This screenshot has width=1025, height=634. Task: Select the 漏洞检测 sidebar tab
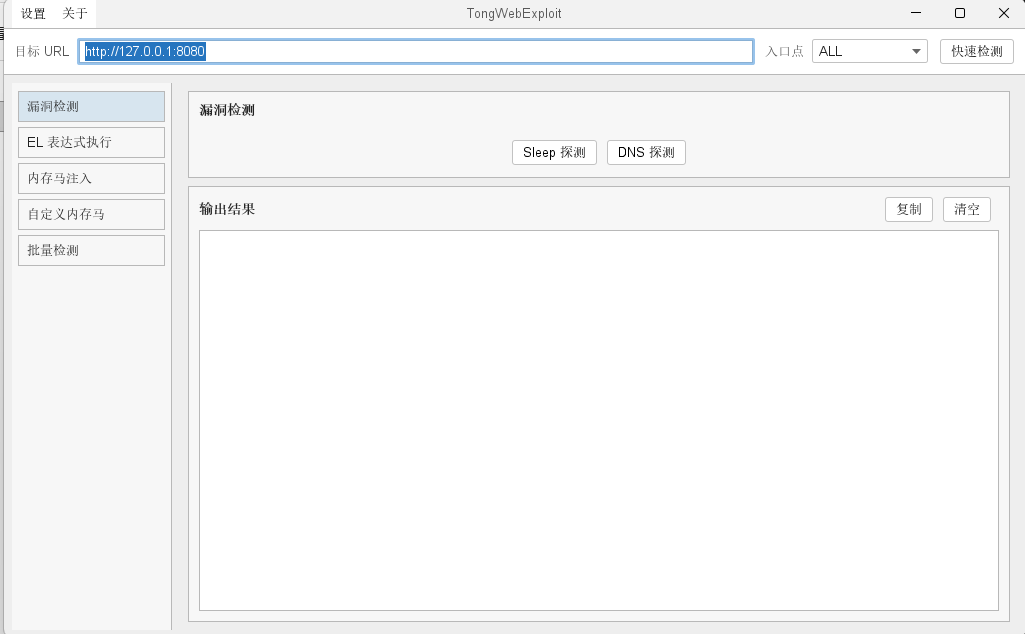tap(92, 107)
